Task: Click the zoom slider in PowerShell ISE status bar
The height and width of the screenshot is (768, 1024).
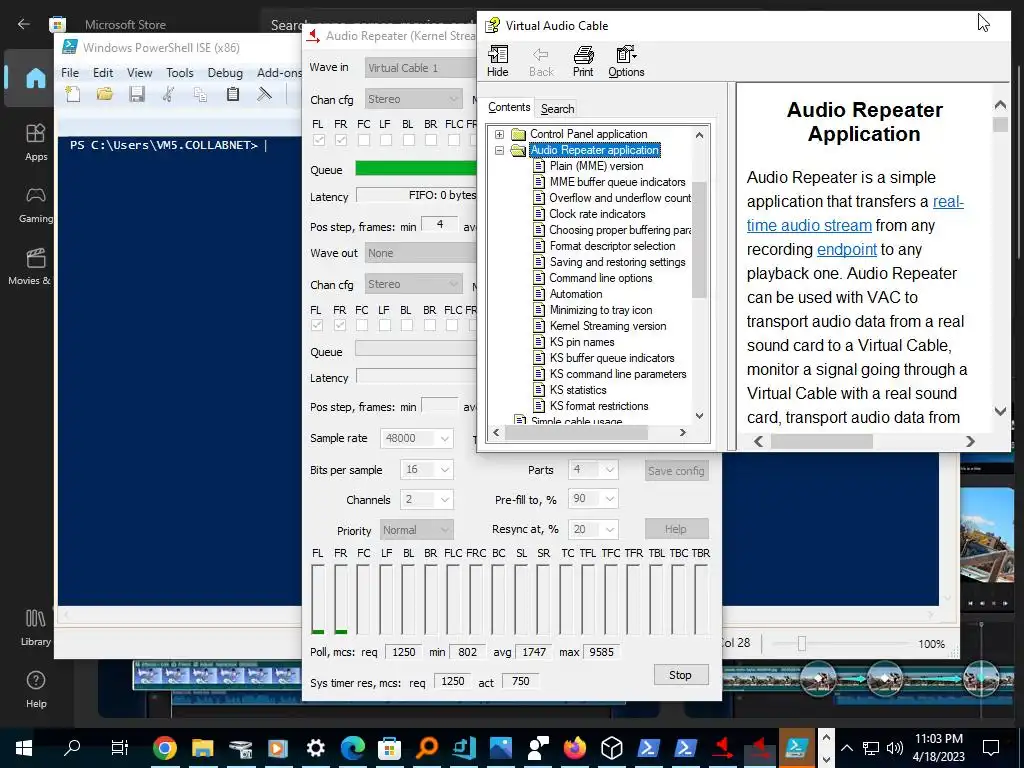Action: [802, 644]
